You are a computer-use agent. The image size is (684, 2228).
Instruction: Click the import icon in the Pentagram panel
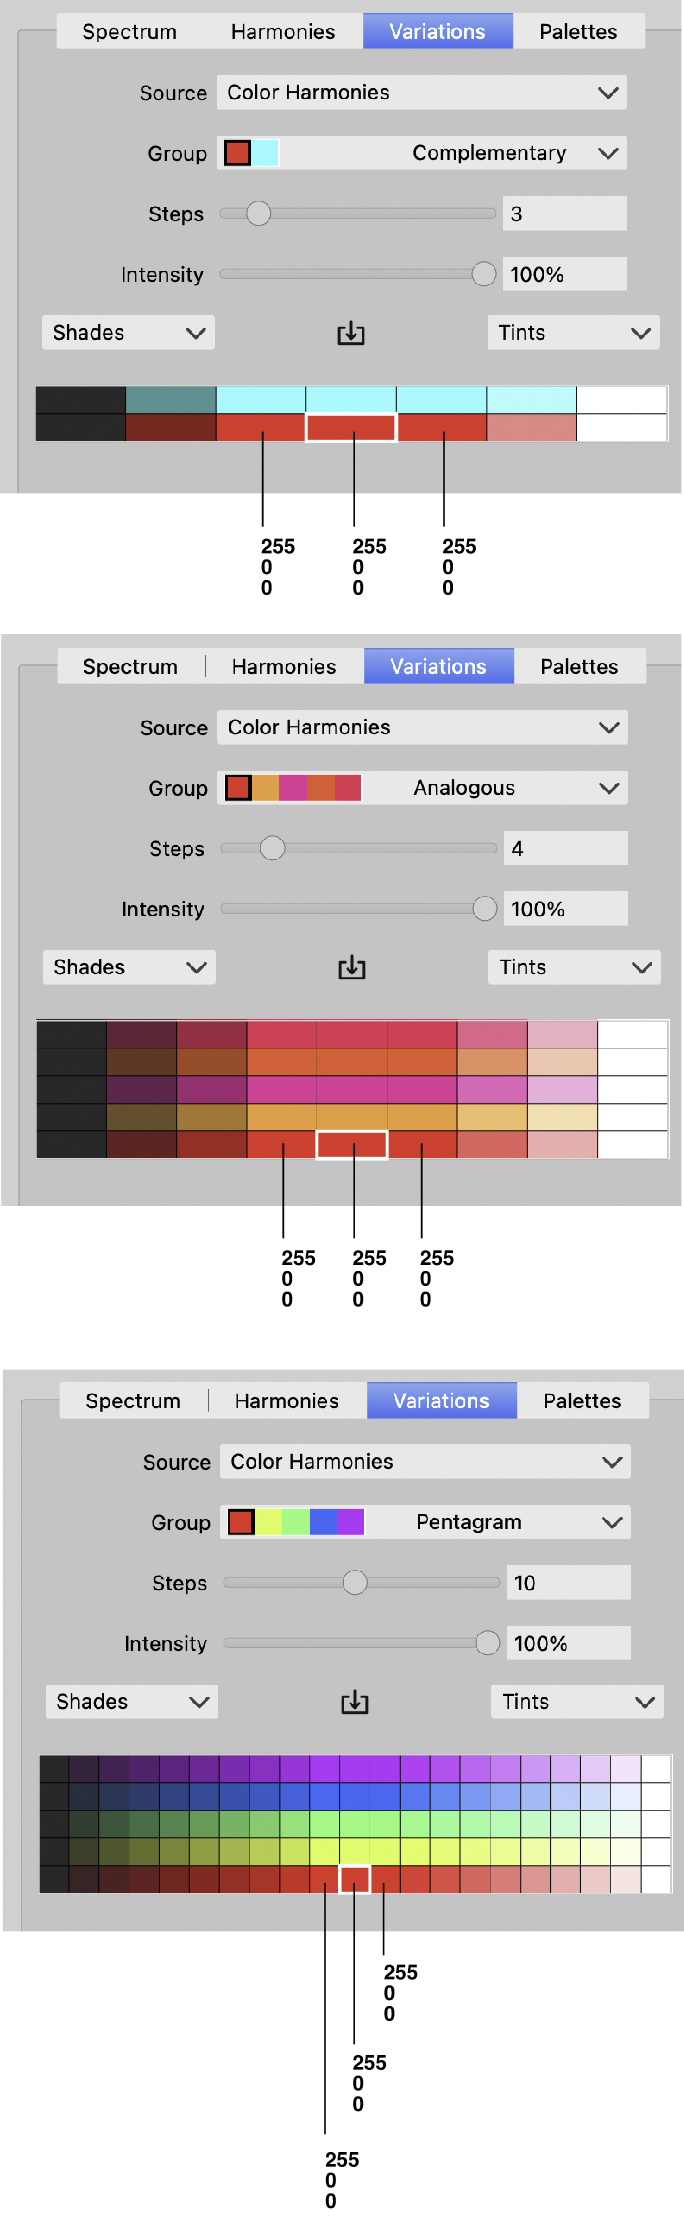click(355, 1701)
